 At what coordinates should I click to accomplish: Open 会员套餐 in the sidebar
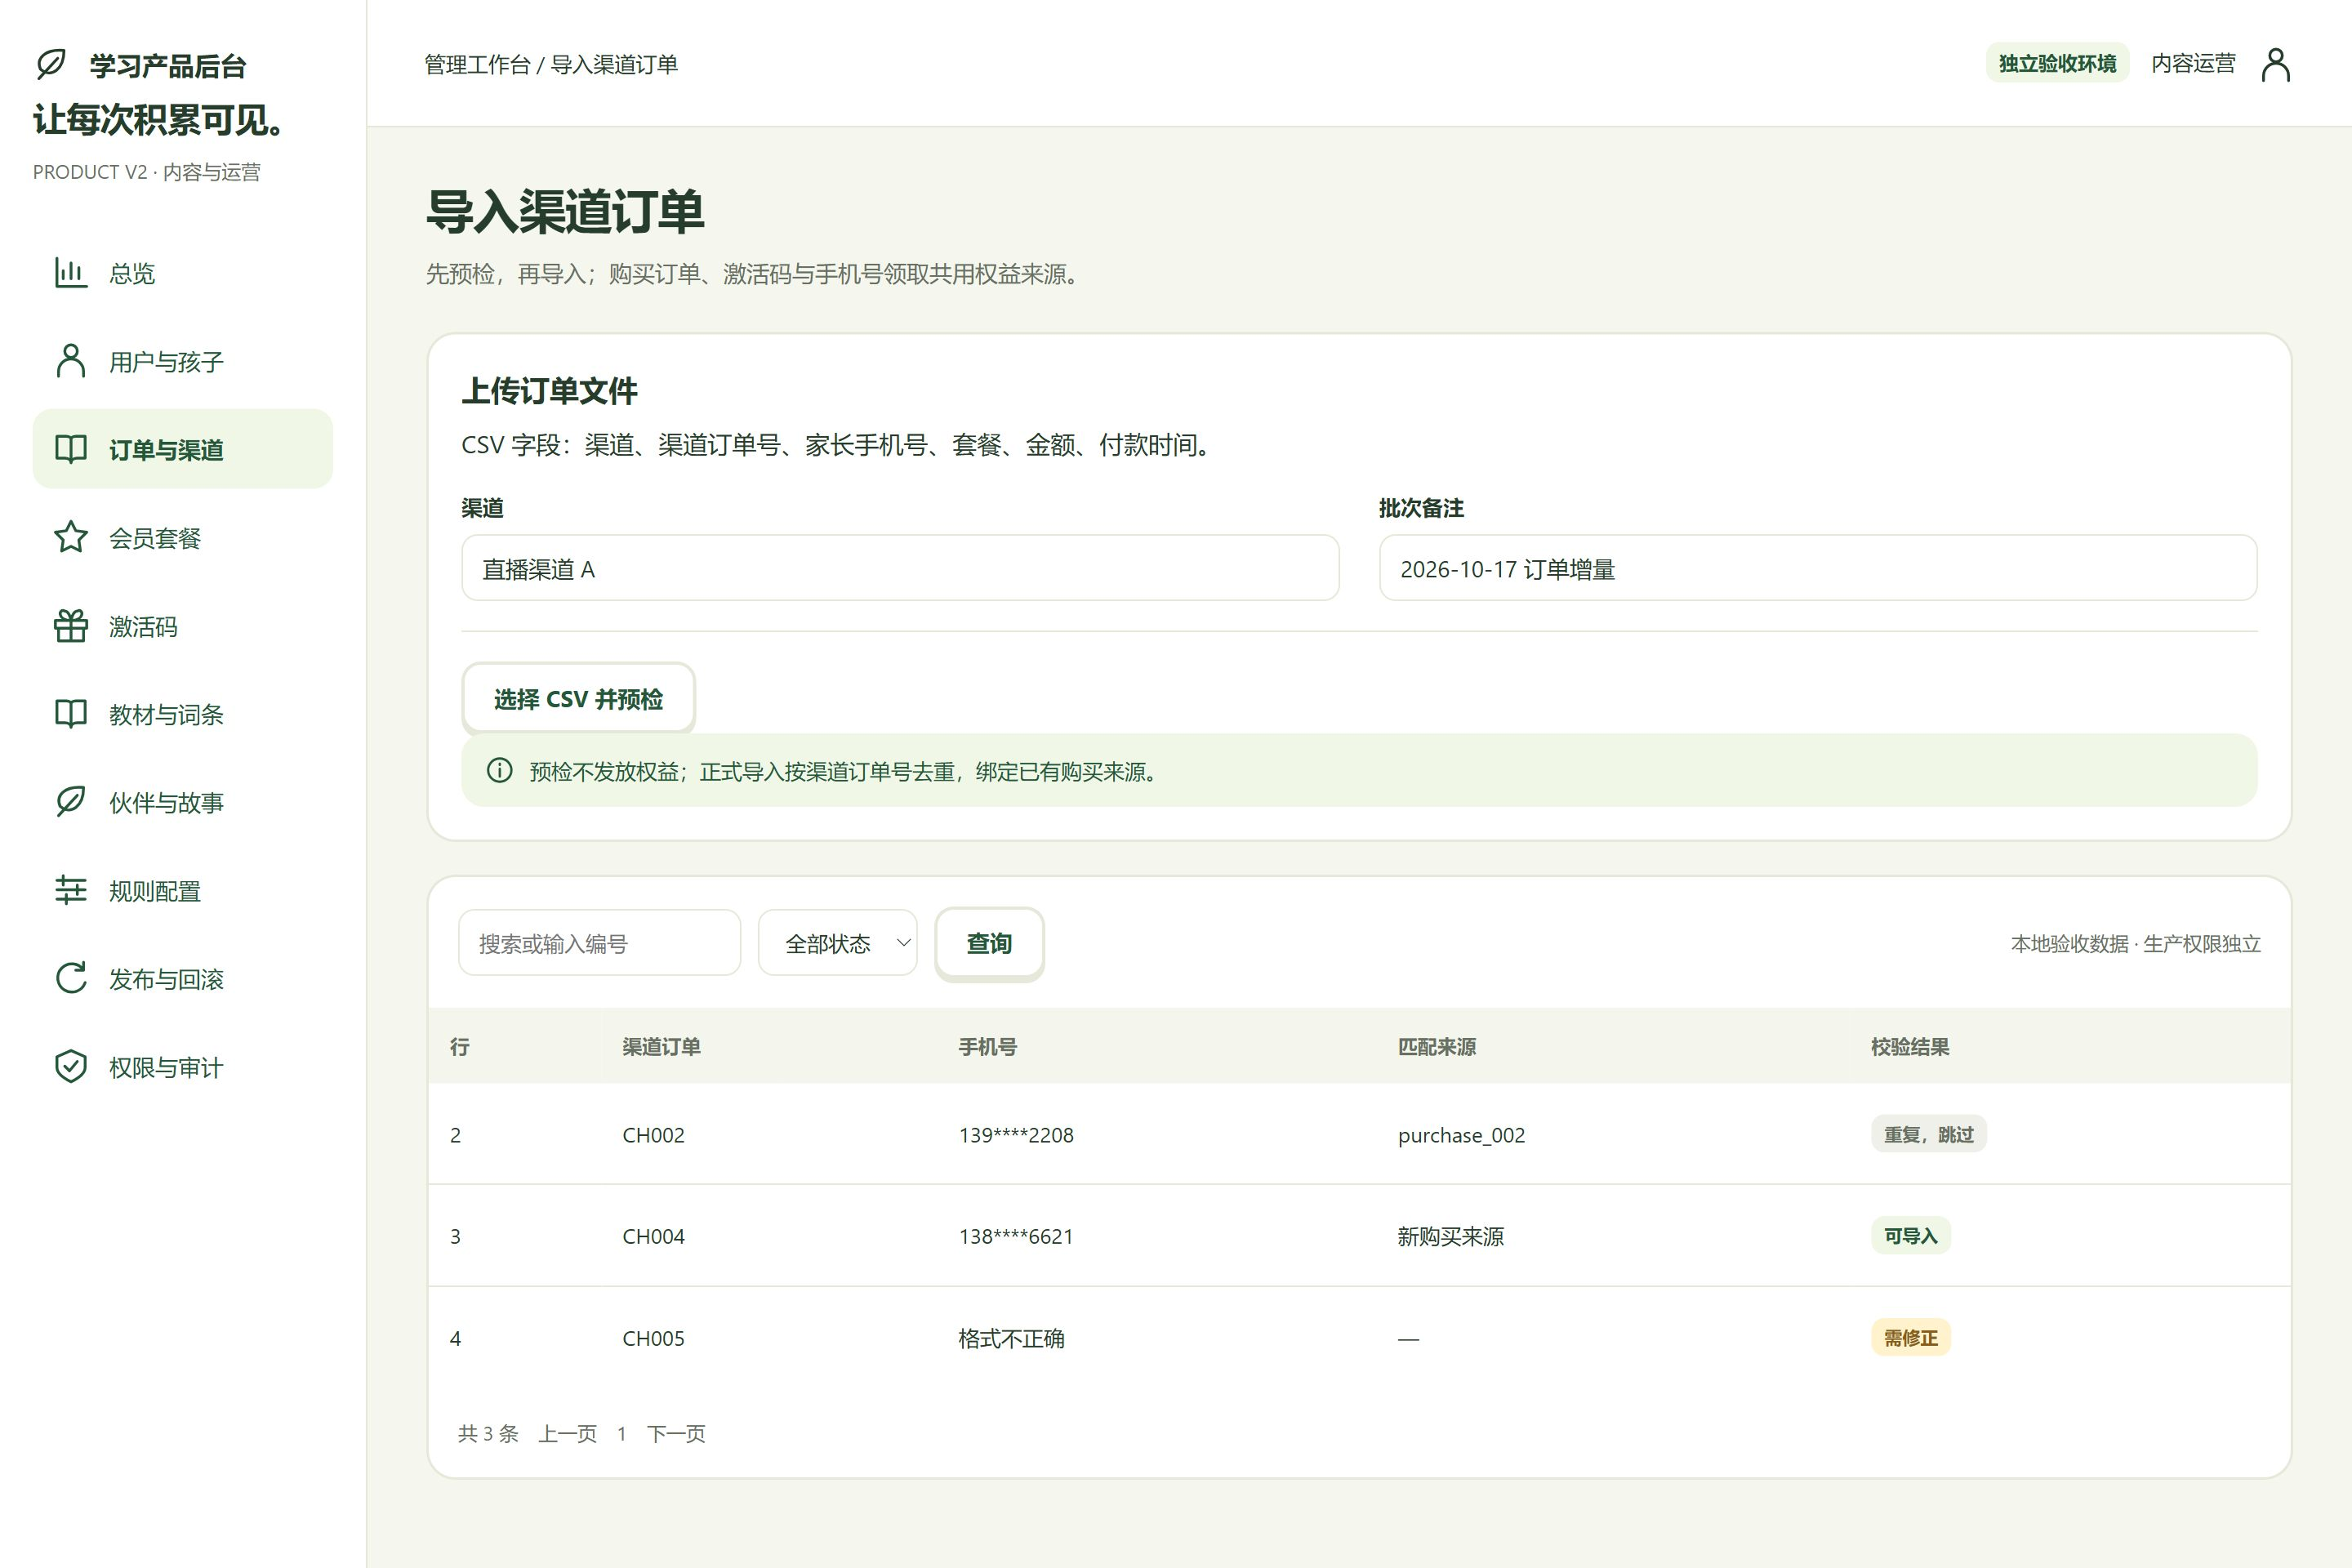coord(183,537)
